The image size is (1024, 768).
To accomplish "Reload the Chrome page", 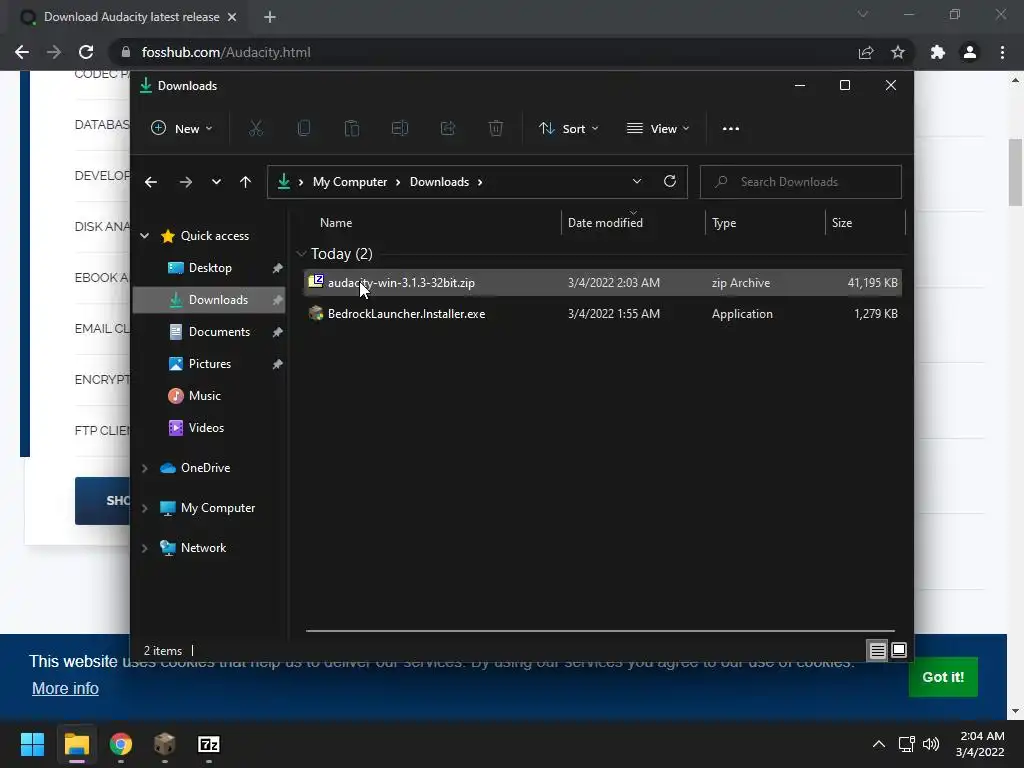I will 86,52.
